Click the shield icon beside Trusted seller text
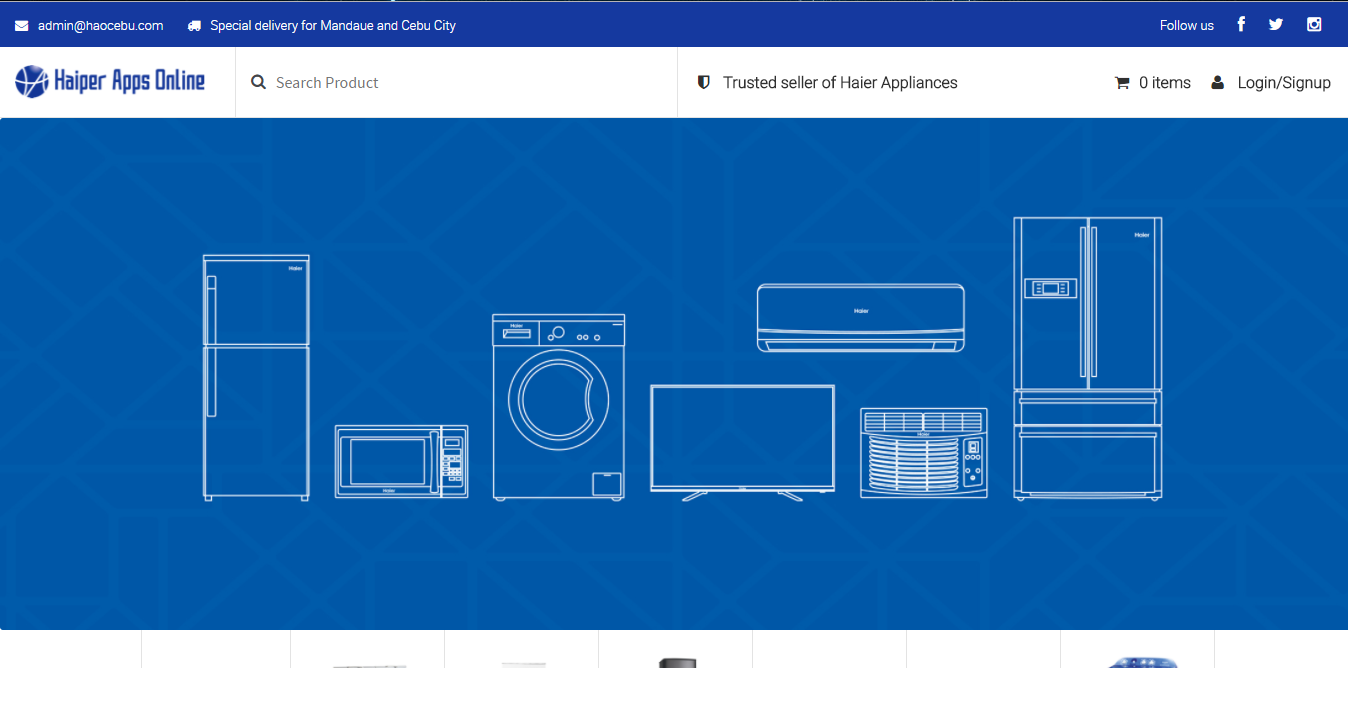Viewport: 1348px width, 704px height. pos(704,82)
